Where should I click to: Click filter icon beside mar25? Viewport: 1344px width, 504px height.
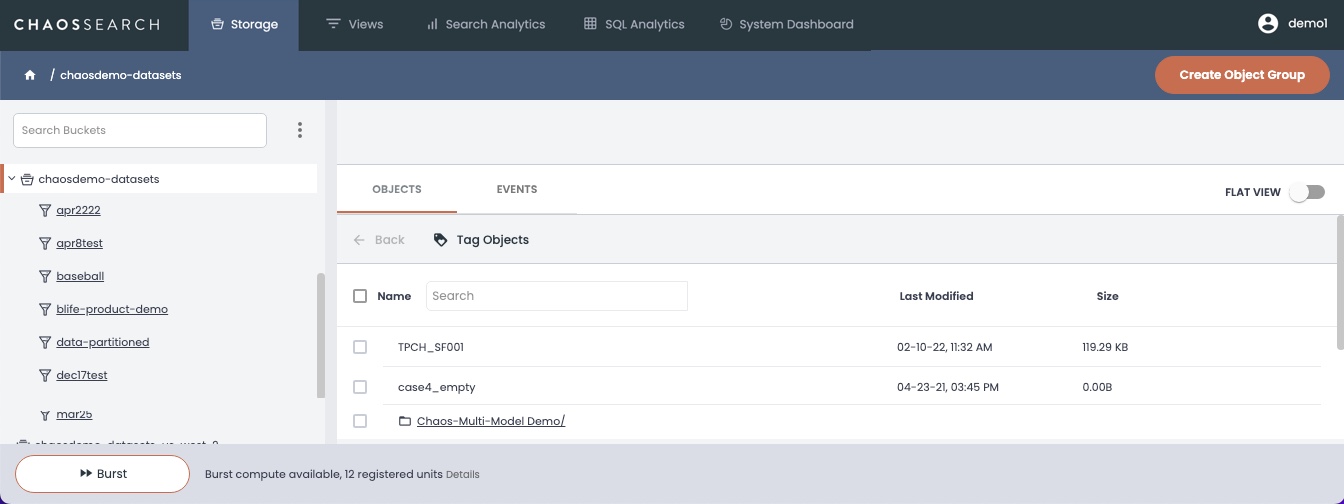coord(45,414)
